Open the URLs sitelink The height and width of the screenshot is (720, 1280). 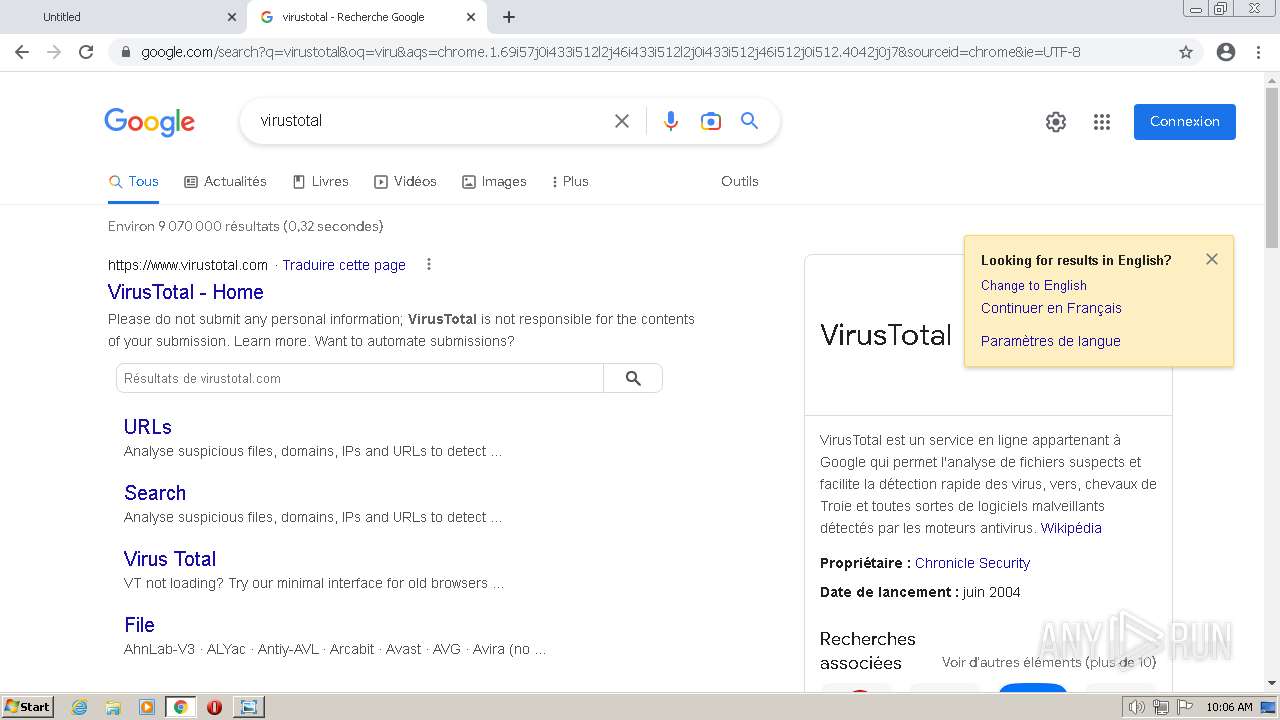148,427
